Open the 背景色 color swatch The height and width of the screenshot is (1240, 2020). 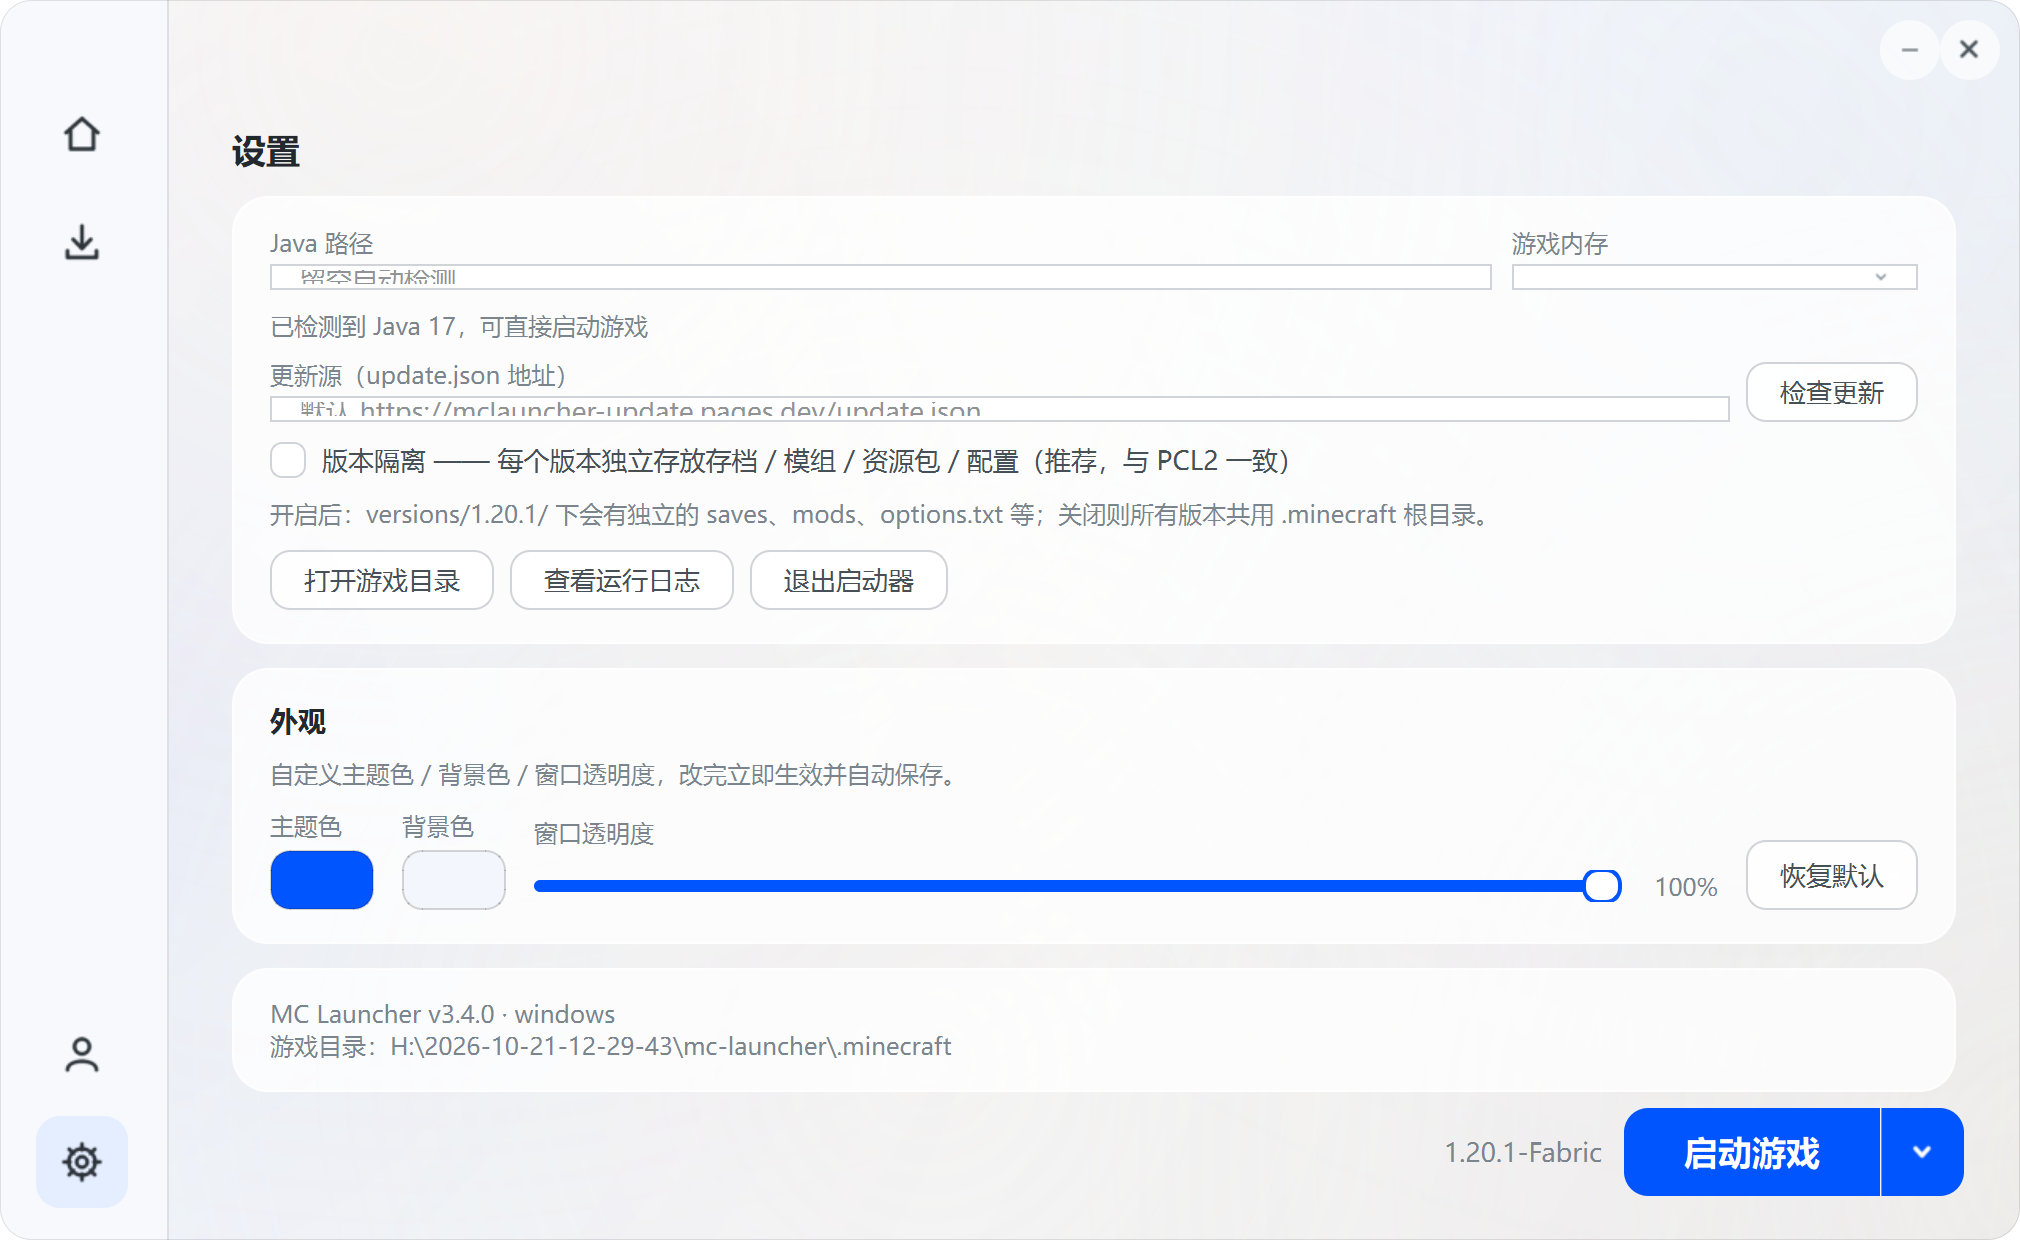click(x=454, y=880)
